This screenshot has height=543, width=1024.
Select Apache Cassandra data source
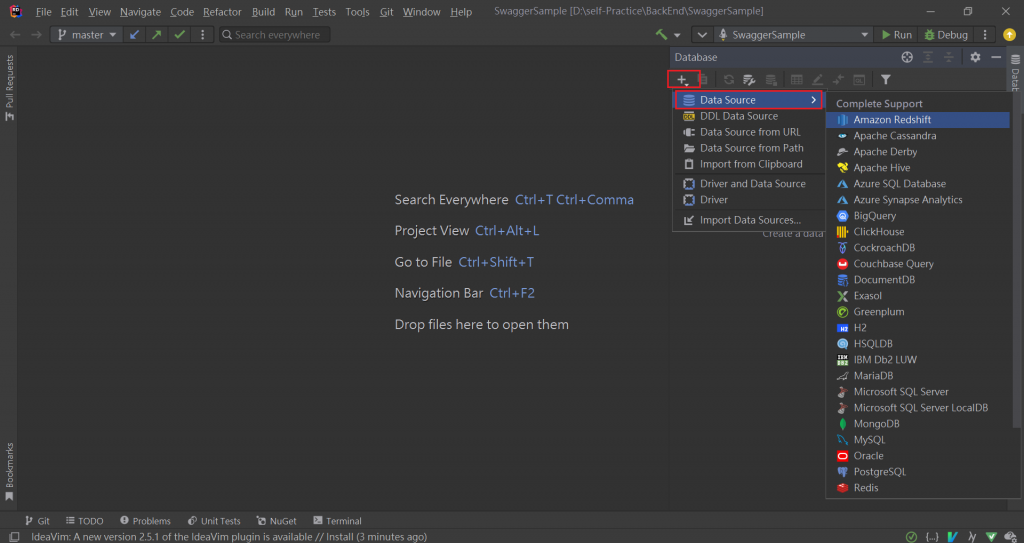(x=918, y=136)
